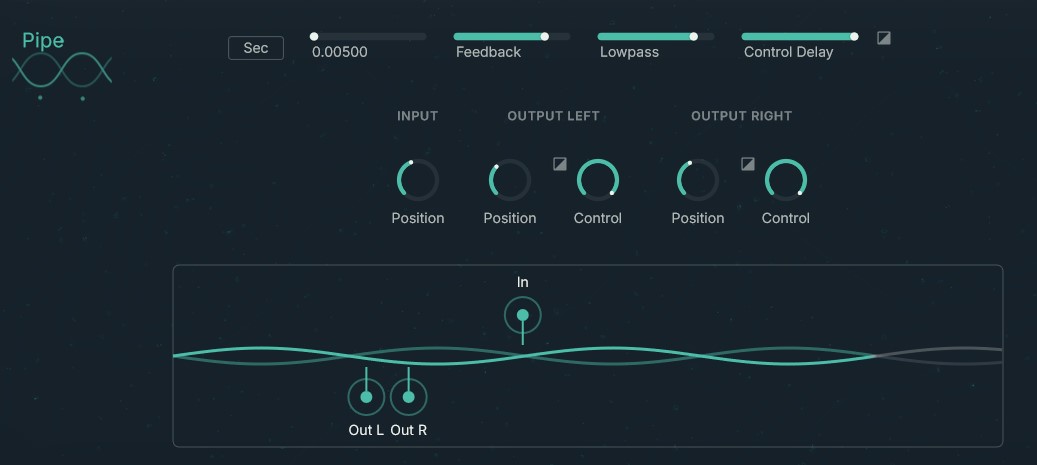Select the In marker on the pipe
1037x465 pixels.
click(x=522, y=316)
